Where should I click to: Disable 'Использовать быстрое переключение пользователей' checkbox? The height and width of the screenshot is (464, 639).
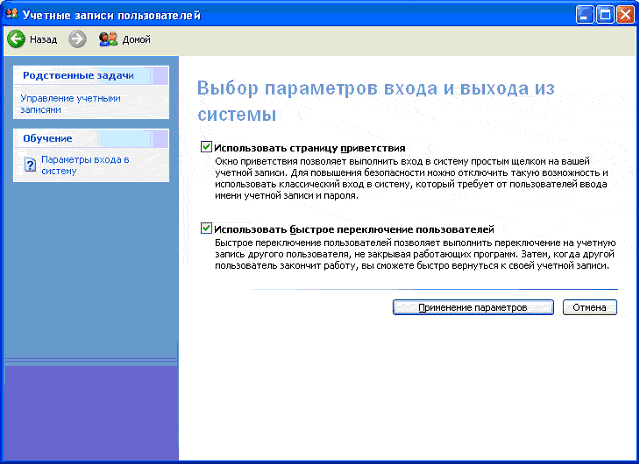click(x=206, y=229)
